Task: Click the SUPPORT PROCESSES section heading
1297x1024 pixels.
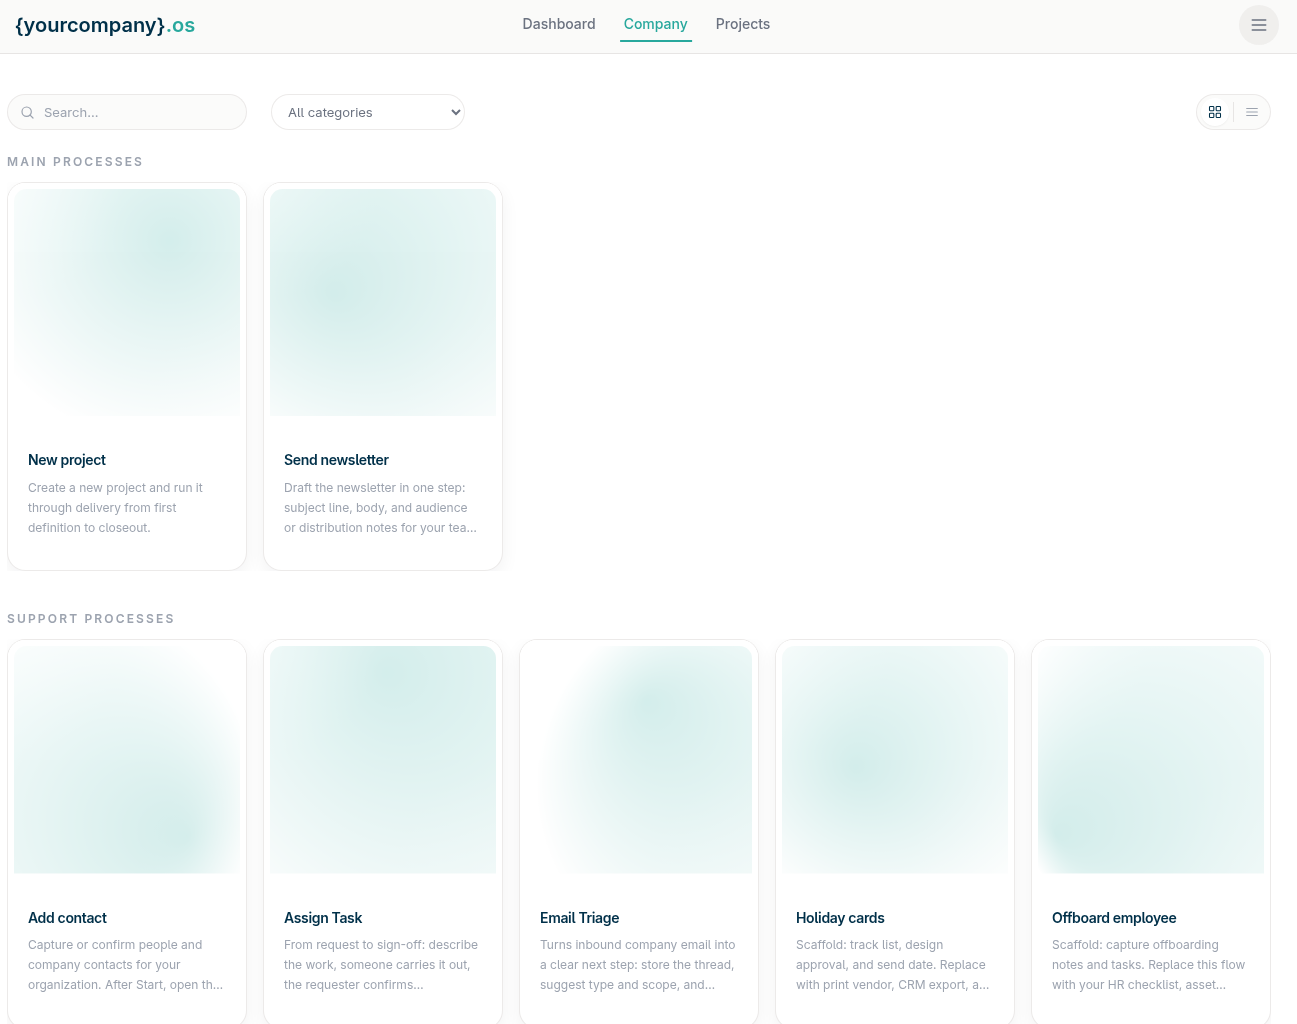Action: click(x=91, y=619)
